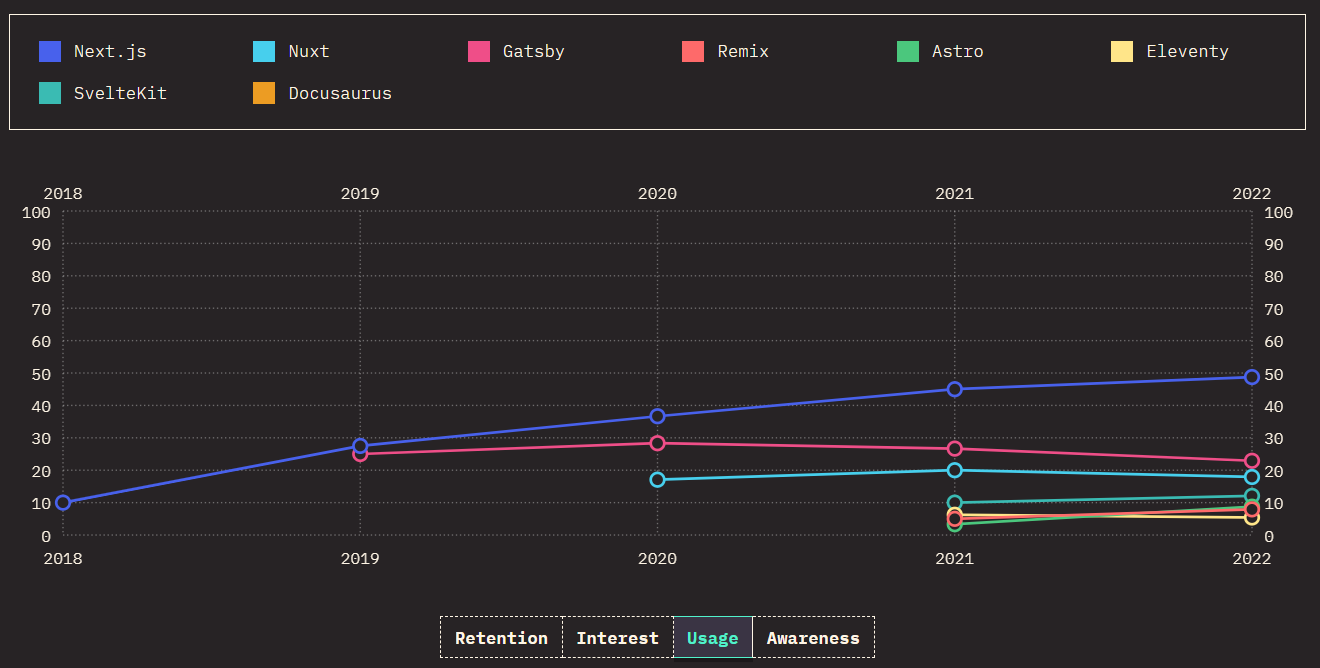This screenshot has width=1320, height=668.
Task: Click the 2020 label above the chart
Action: (657, 194)
